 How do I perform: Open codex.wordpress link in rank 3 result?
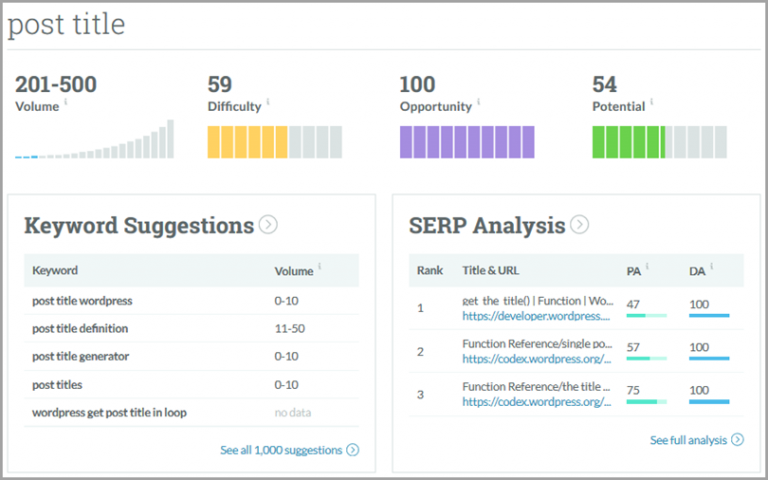click(x=535, y=402)
